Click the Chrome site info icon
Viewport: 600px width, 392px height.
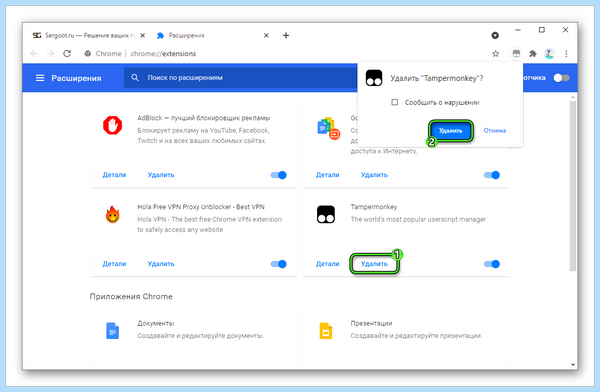click(x=88, y=54)
